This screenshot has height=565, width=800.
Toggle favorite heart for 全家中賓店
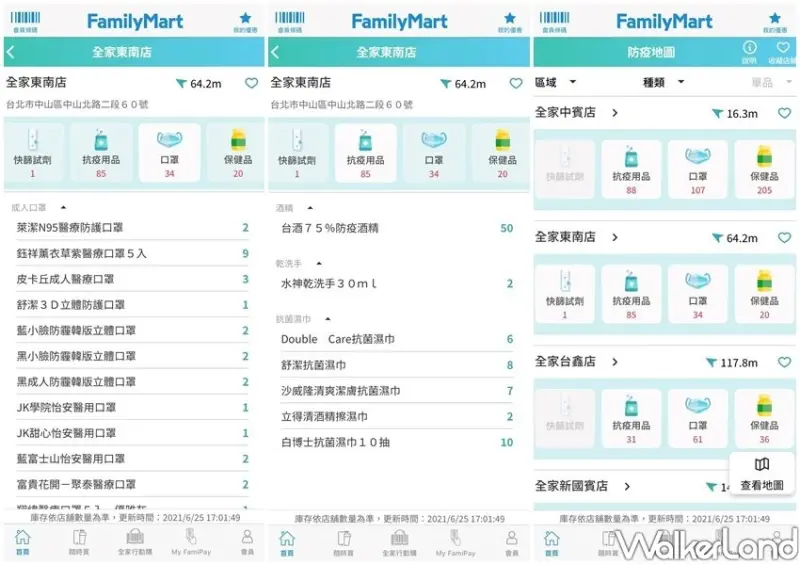(784, 113)
